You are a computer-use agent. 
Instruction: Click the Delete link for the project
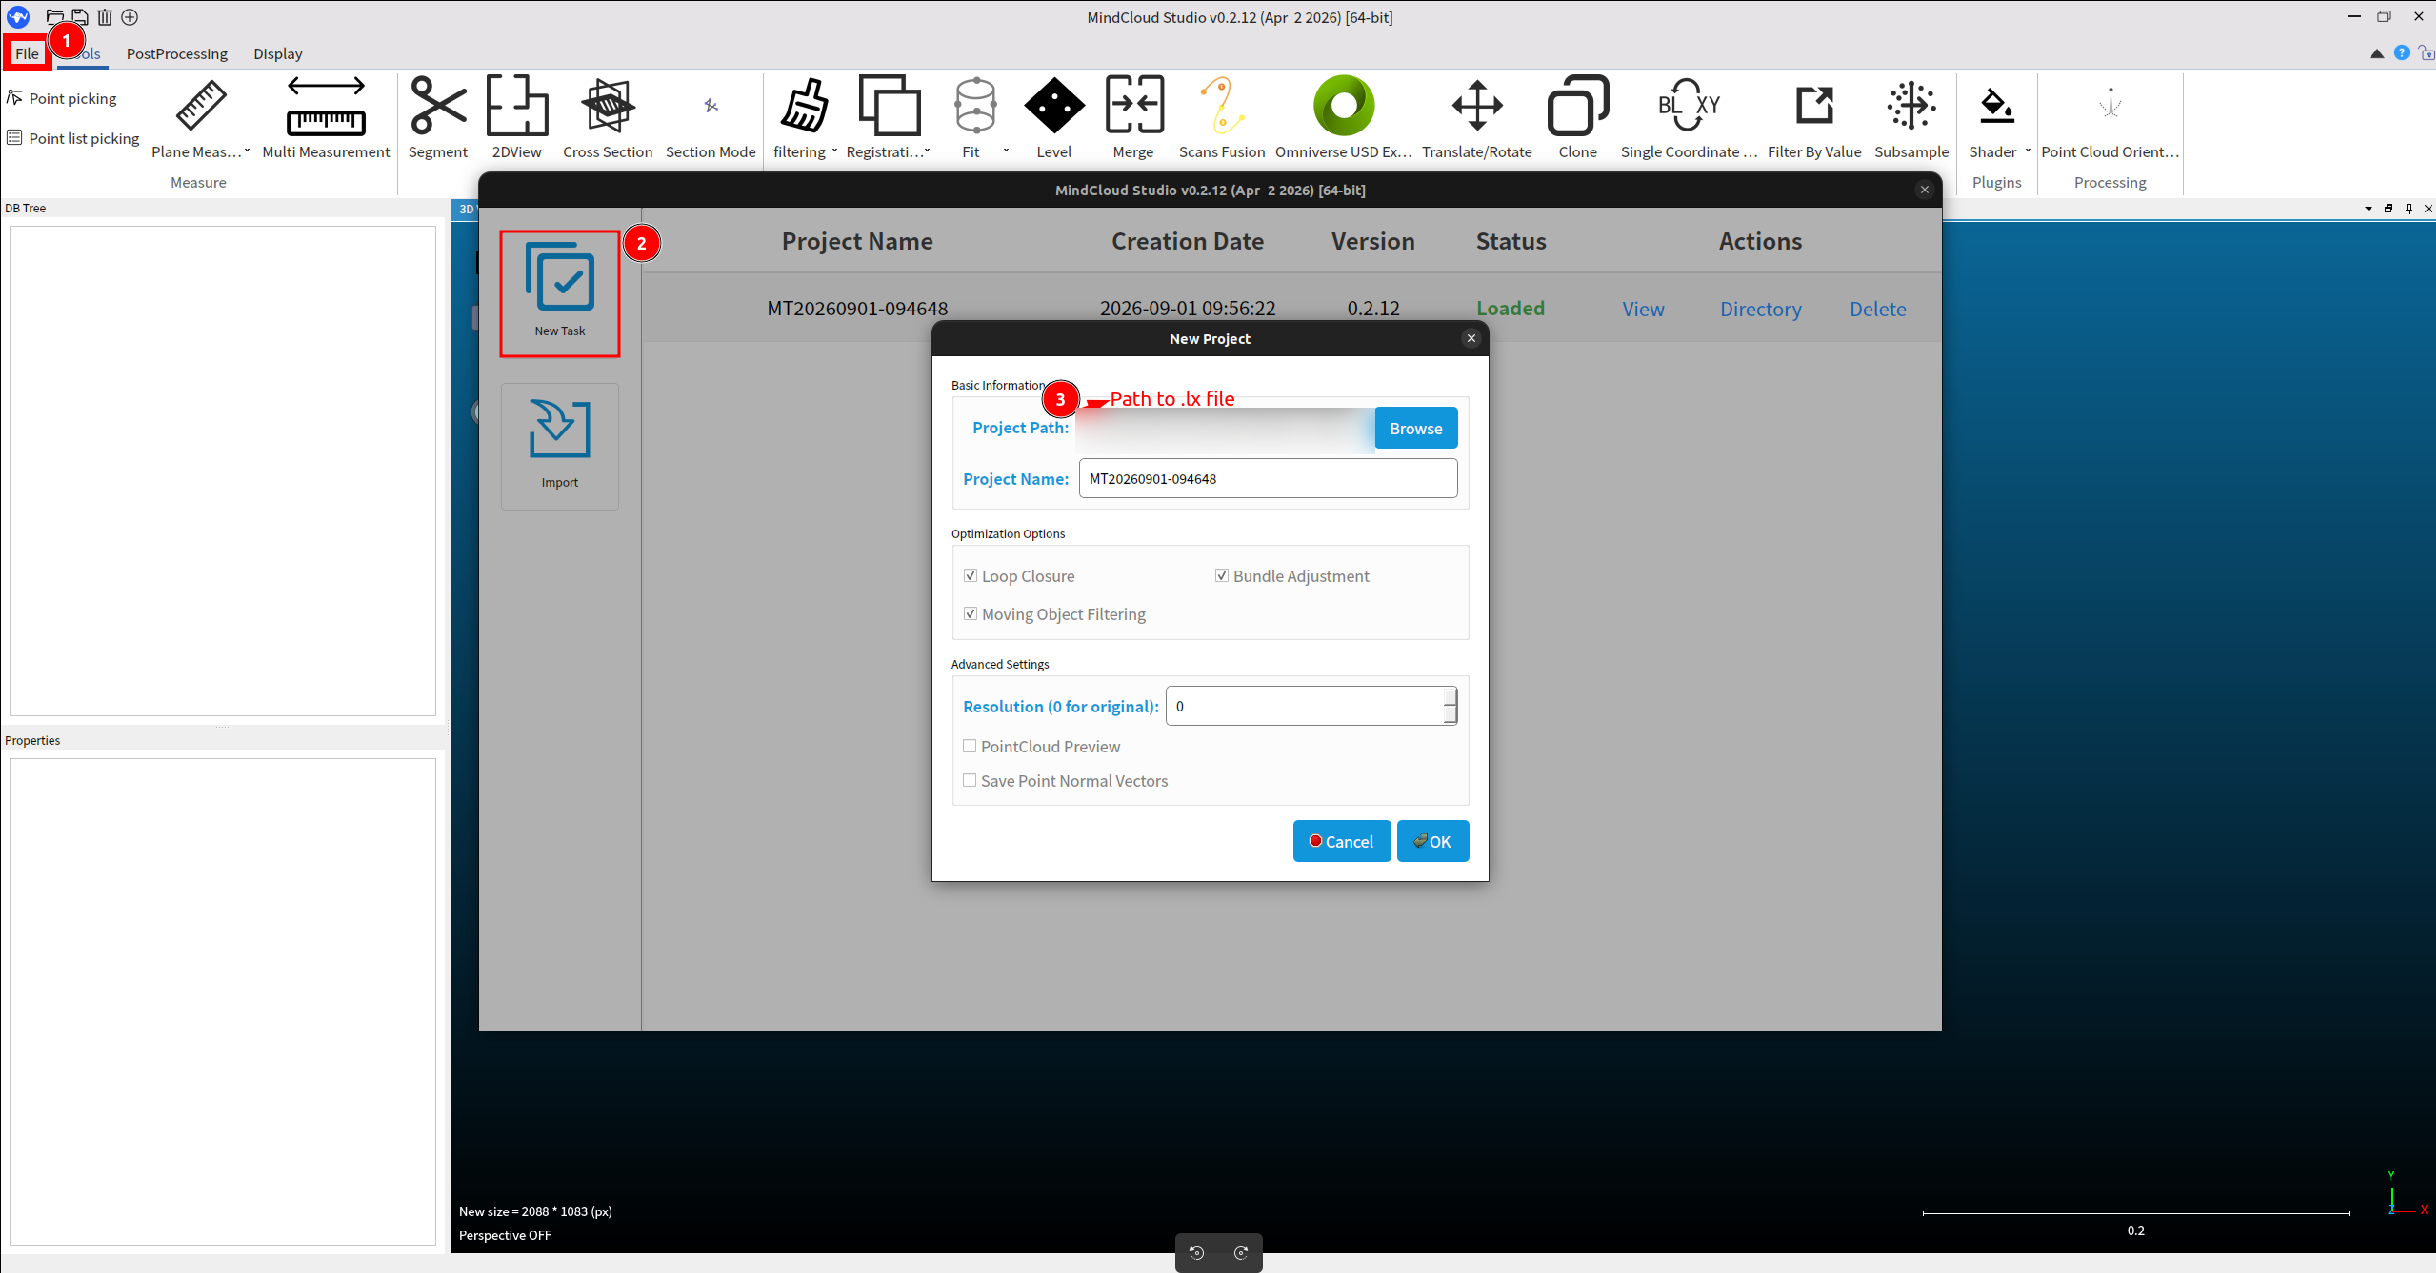pyautogui.click(x=1877, y=309)
